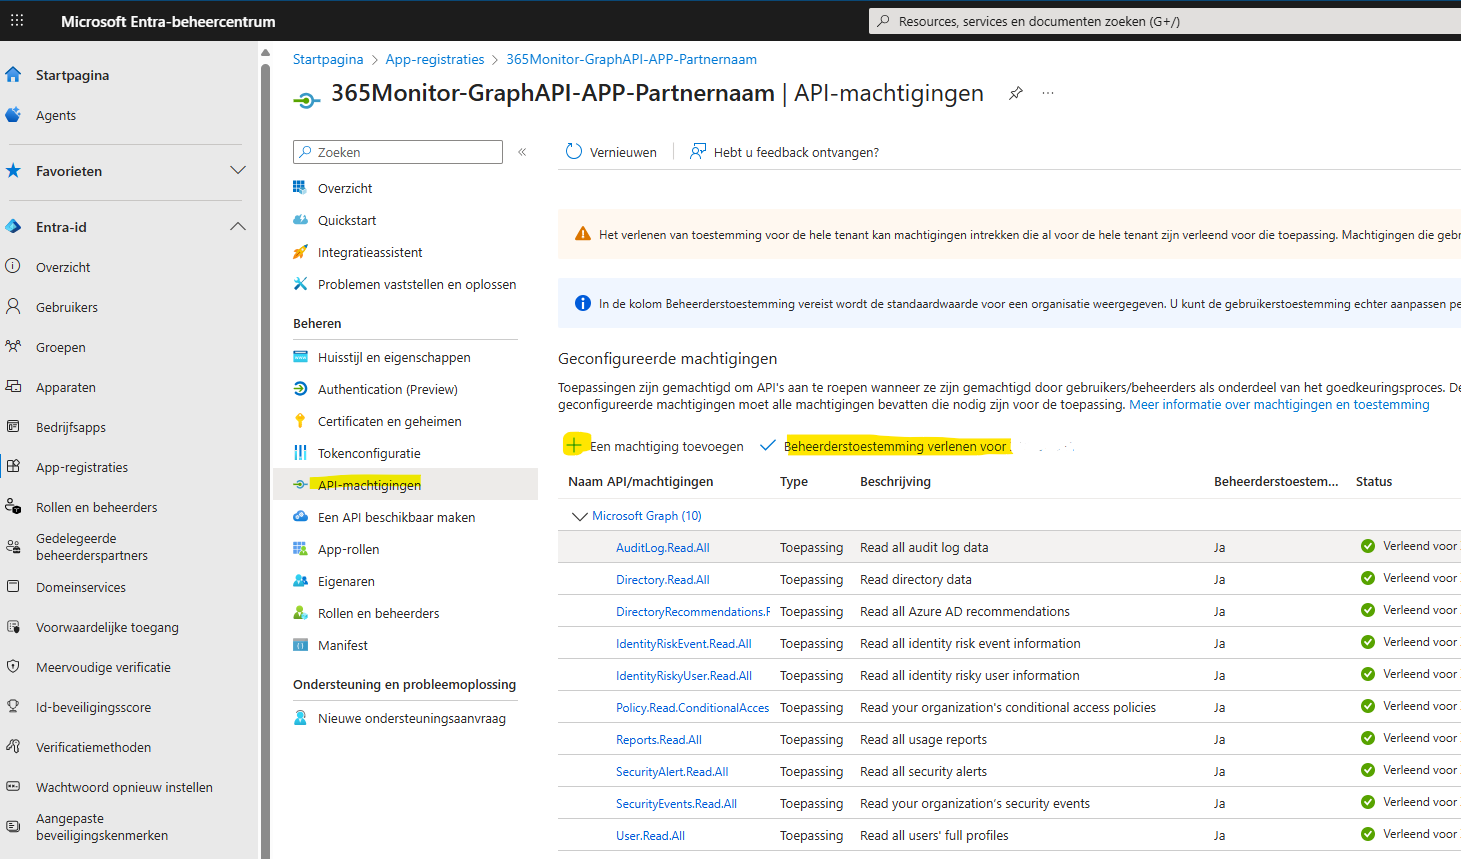Click green status checkmark on AuditLog.Read.All row

click(1368, 546)
